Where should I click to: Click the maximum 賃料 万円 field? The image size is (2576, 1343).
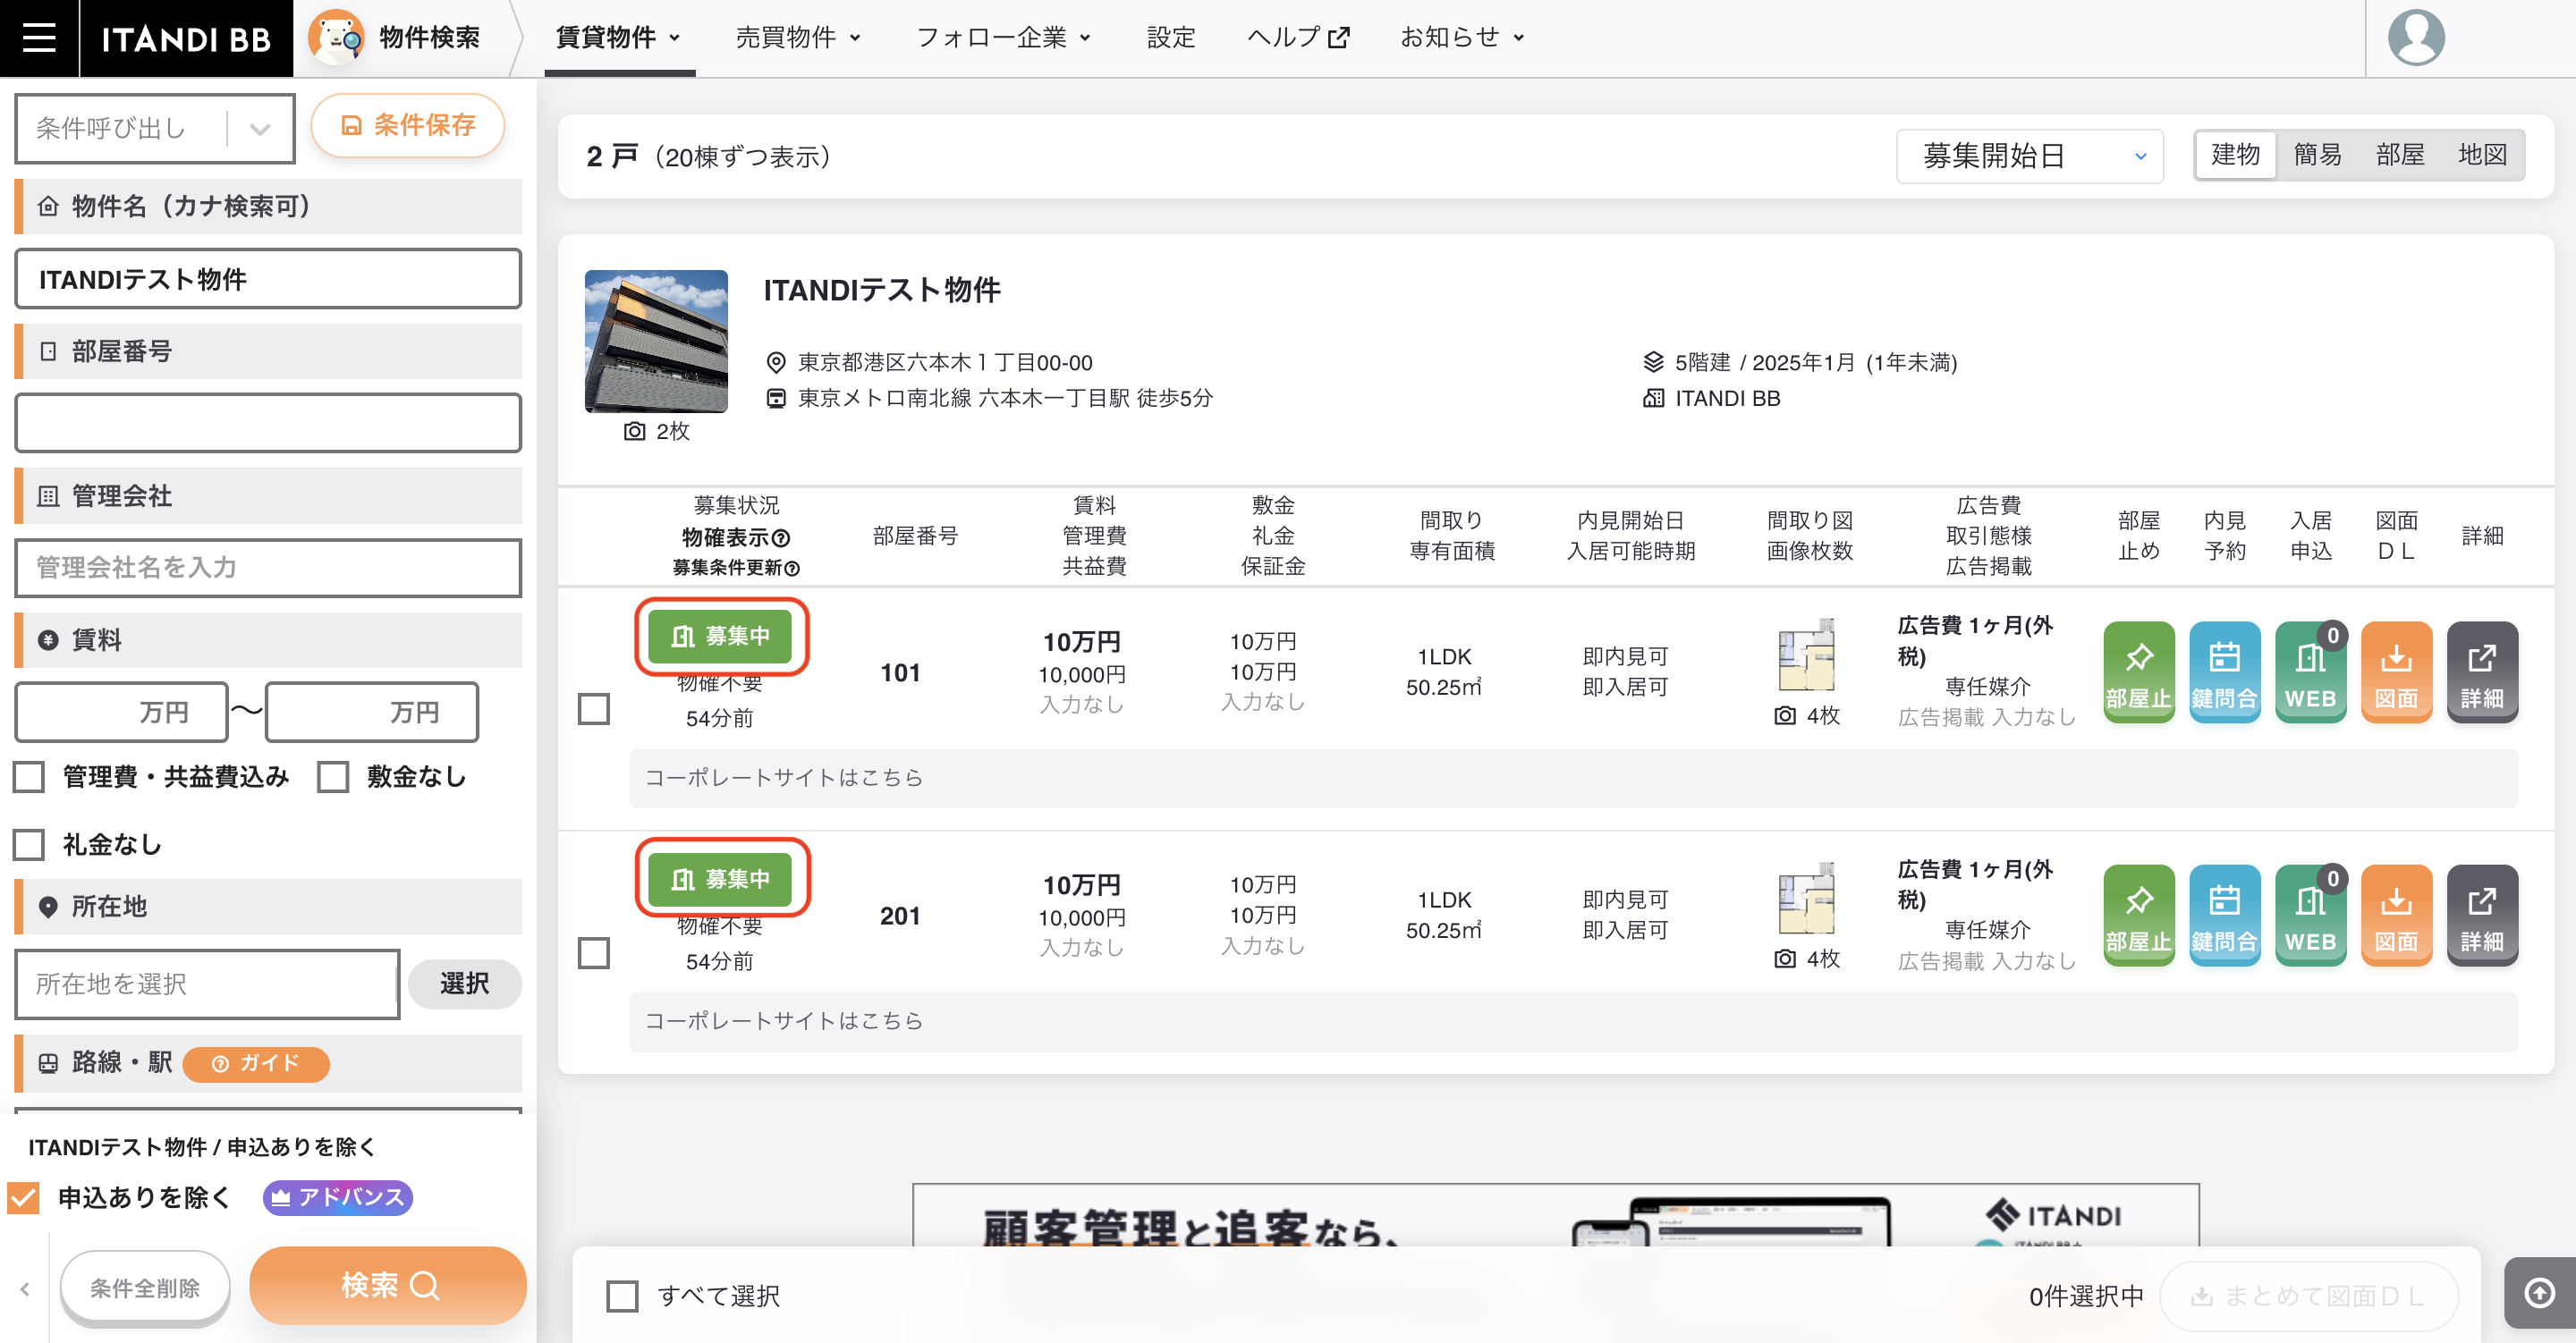pos(371,712)
